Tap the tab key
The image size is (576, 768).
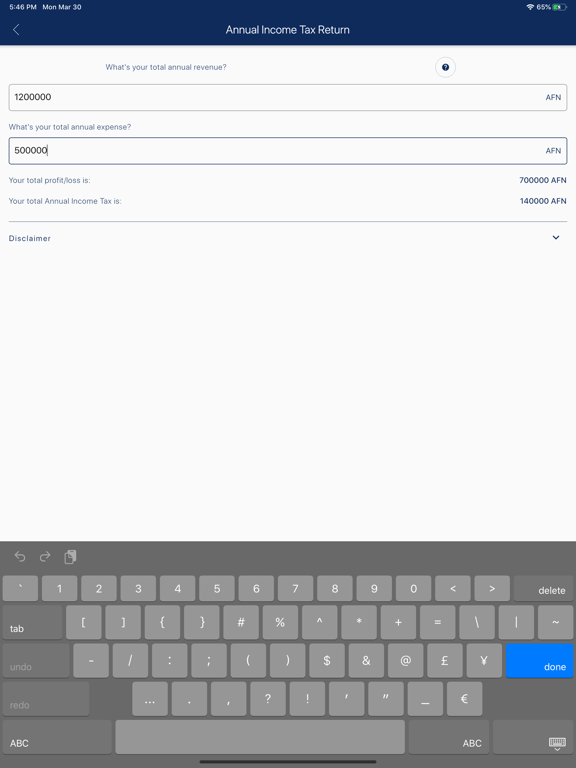coord(32,622)
